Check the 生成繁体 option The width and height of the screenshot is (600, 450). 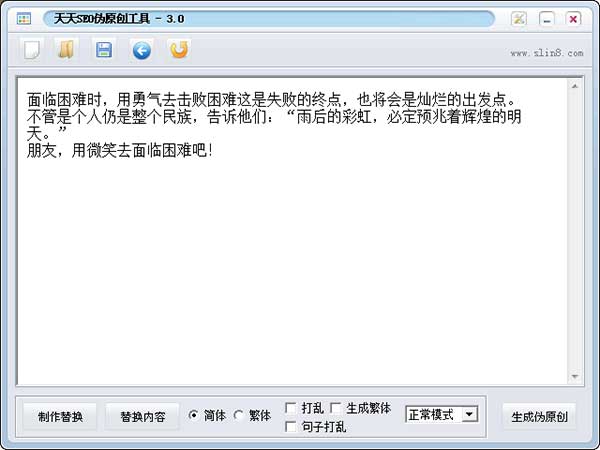click(x=336, y=408)
